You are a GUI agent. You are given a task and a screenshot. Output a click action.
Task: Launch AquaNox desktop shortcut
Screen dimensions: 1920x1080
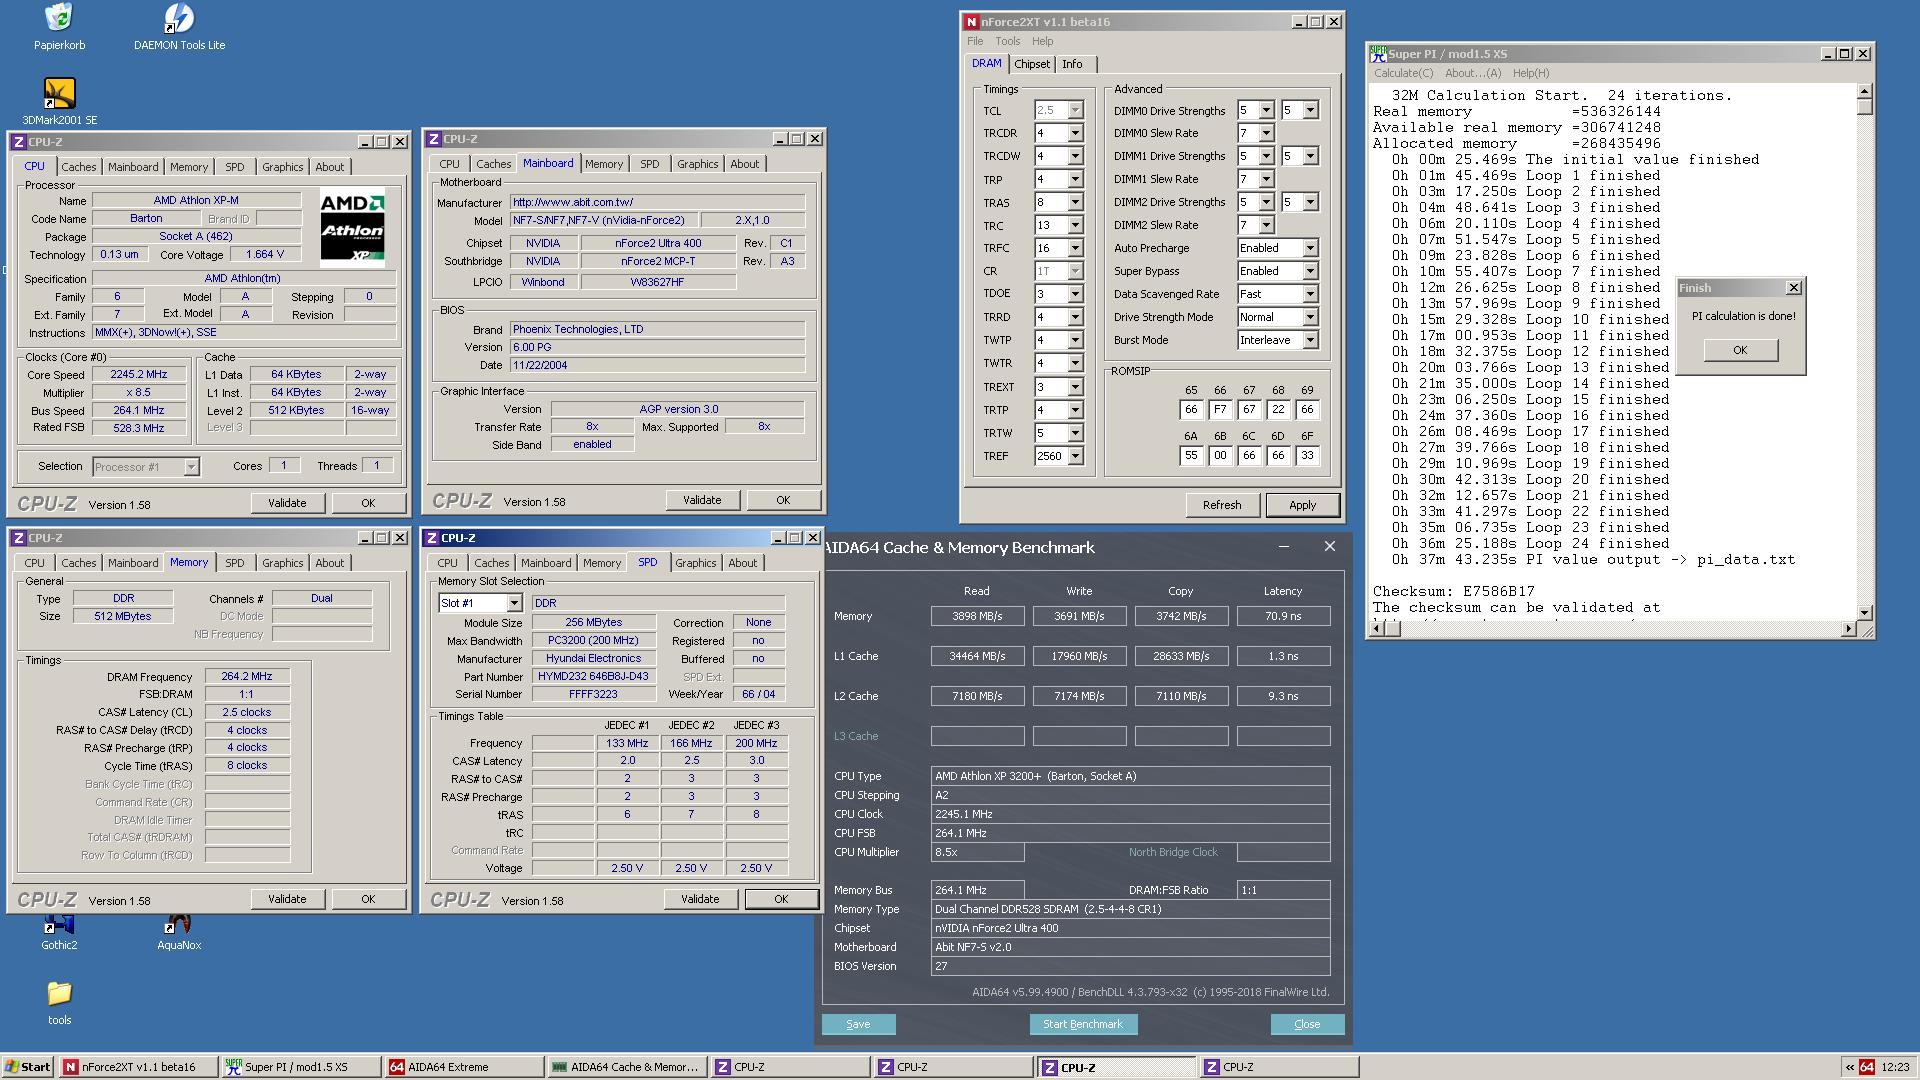[x=179, y=932]
